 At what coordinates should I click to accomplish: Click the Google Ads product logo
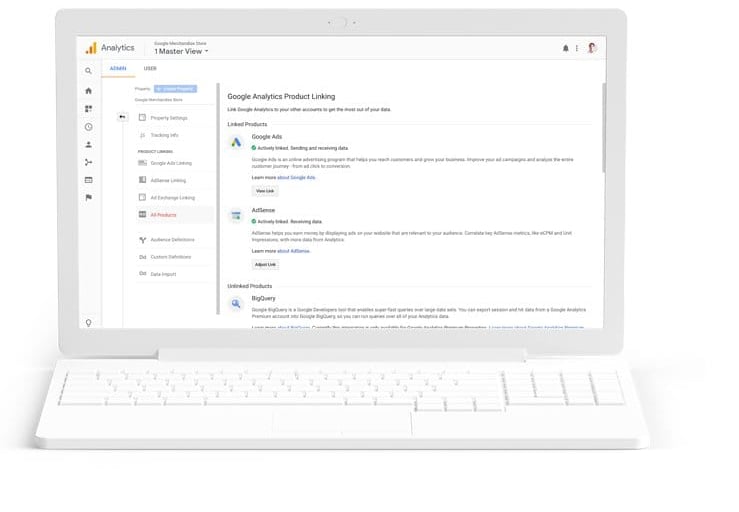click(x=236, y=142)
